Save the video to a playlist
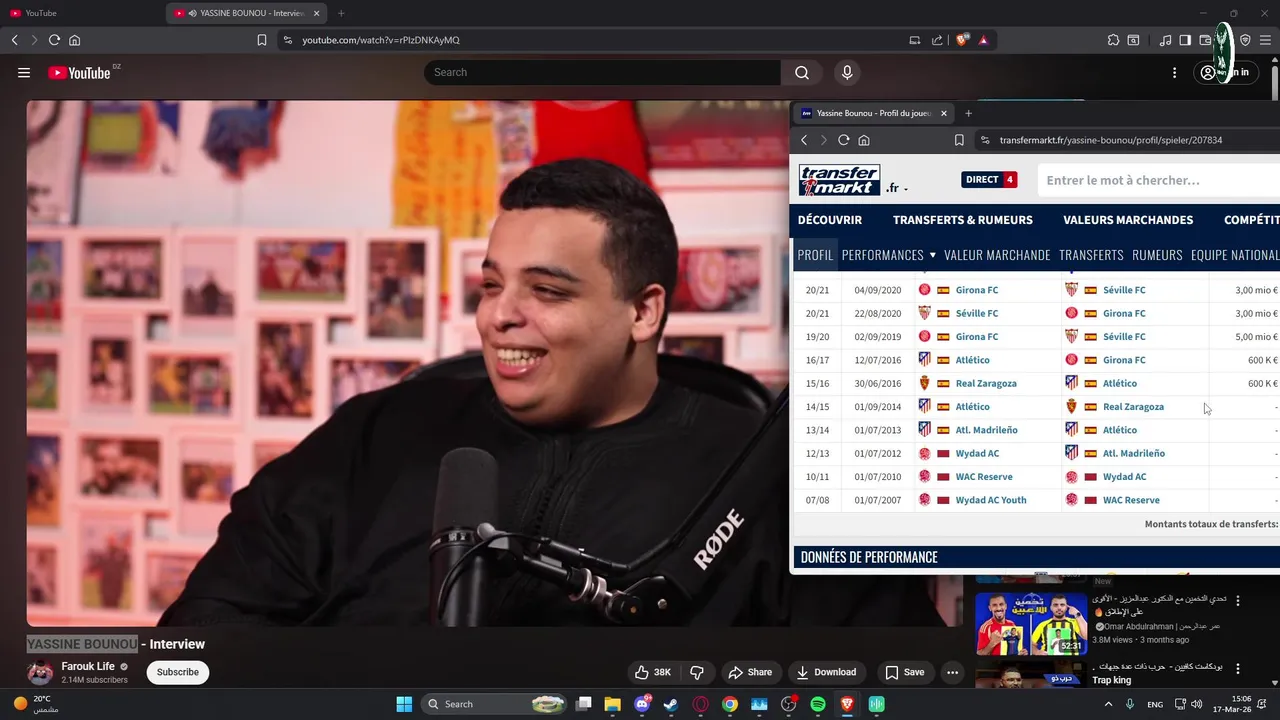 pyautogui.click(x=904, y=672)
